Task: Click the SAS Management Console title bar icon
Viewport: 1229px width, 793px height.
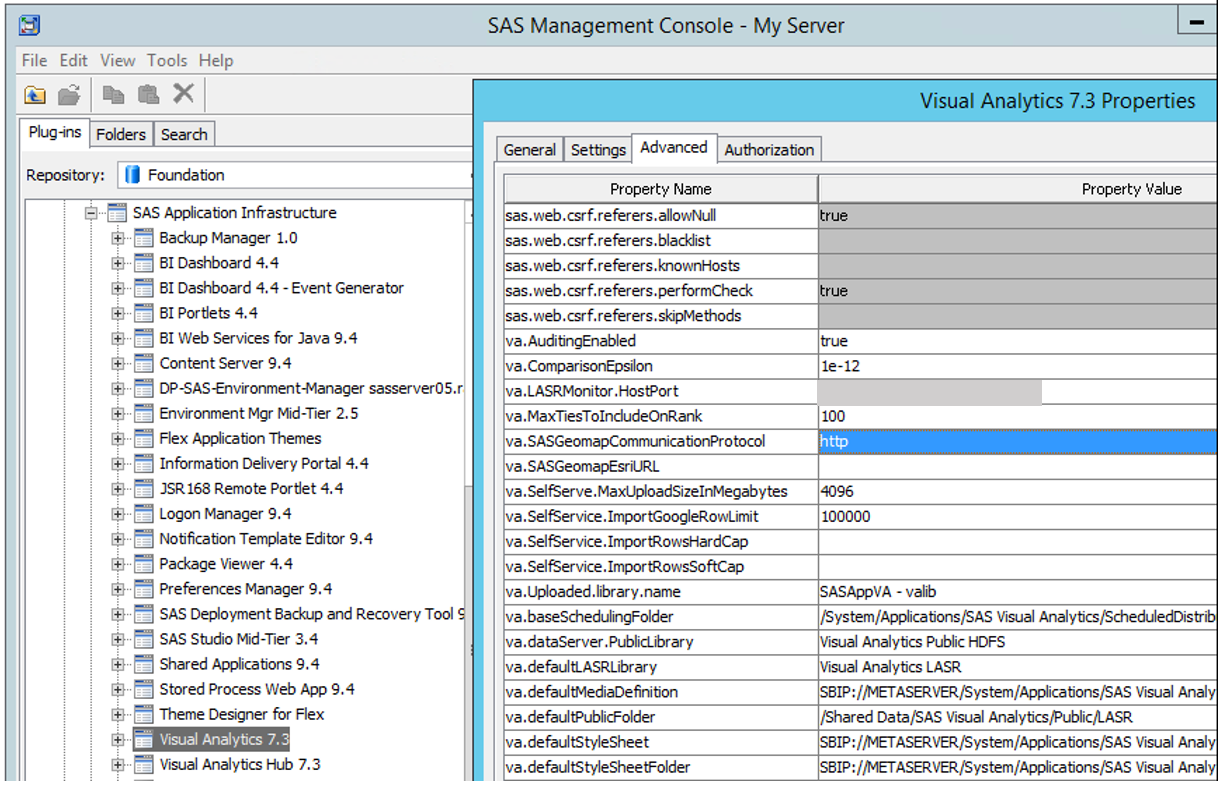Action: point(30,25)
